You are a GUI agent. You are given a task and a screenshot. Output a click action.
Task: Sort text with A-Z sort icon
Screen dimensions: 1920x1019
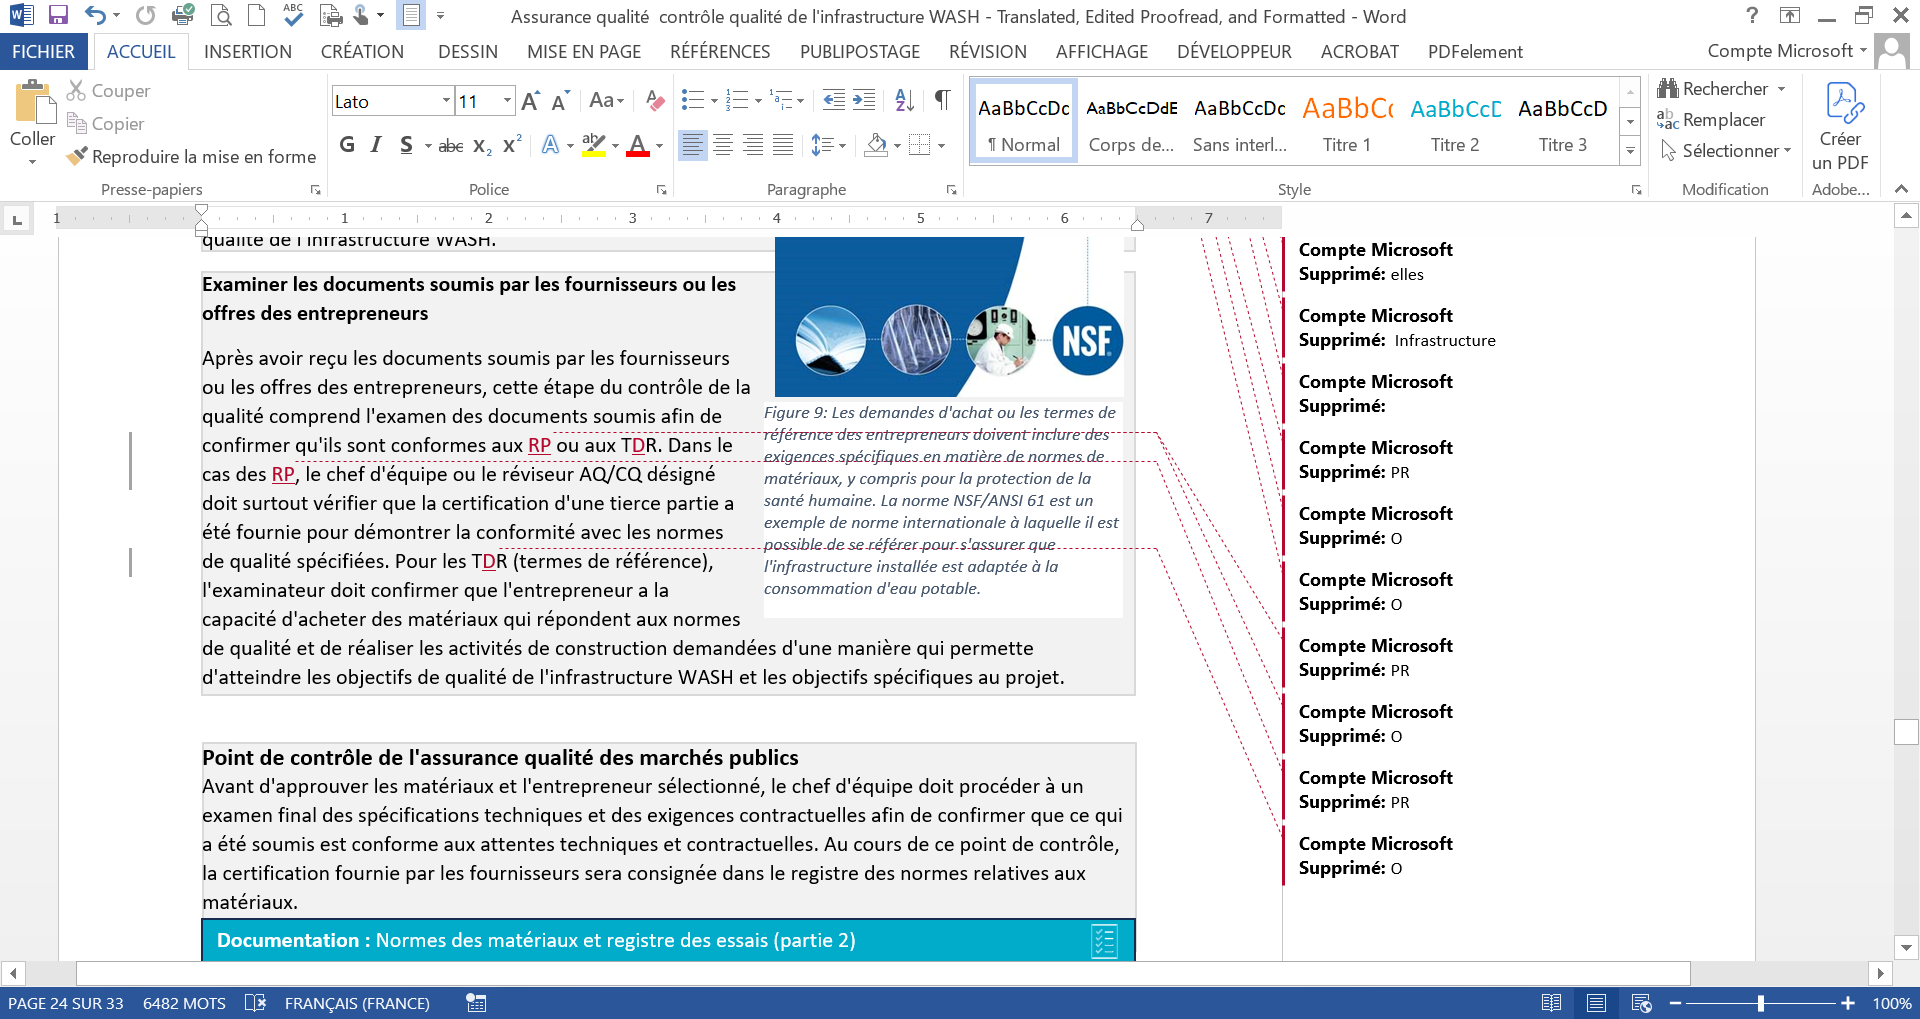click(x=905, y=101)
